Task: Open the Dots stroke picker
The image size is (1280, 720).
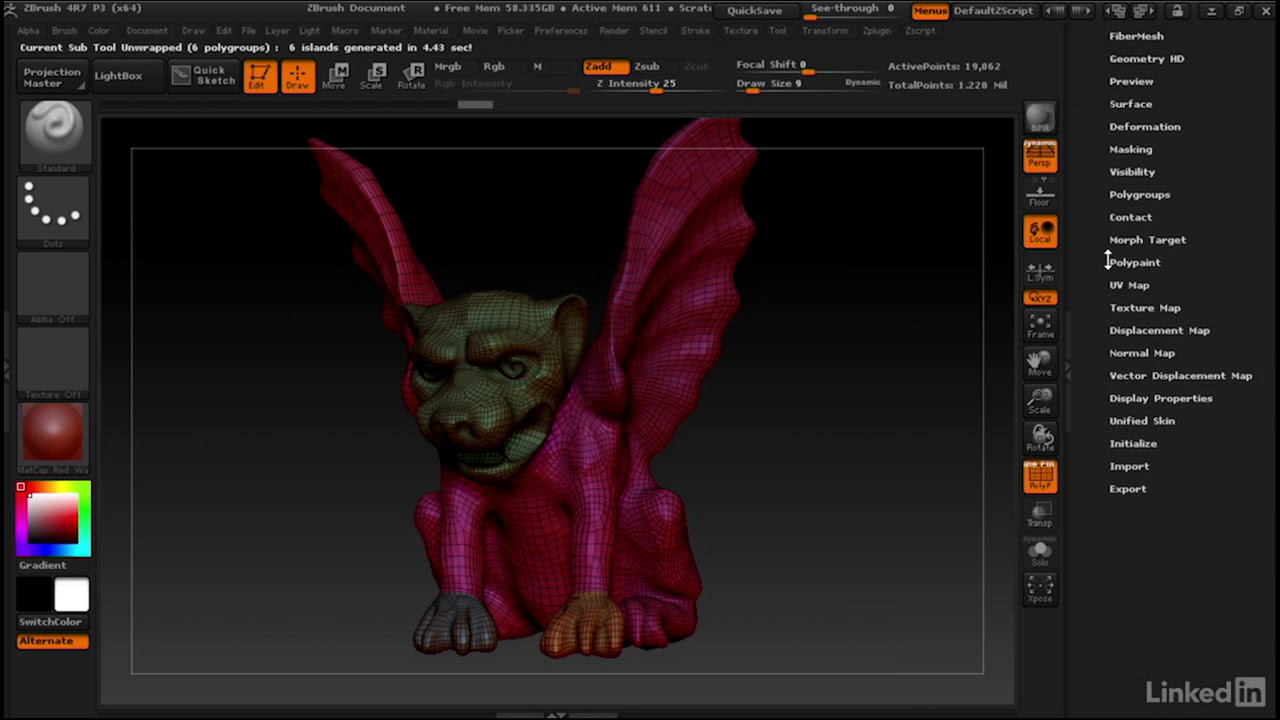Action: [x=53, y=212]
